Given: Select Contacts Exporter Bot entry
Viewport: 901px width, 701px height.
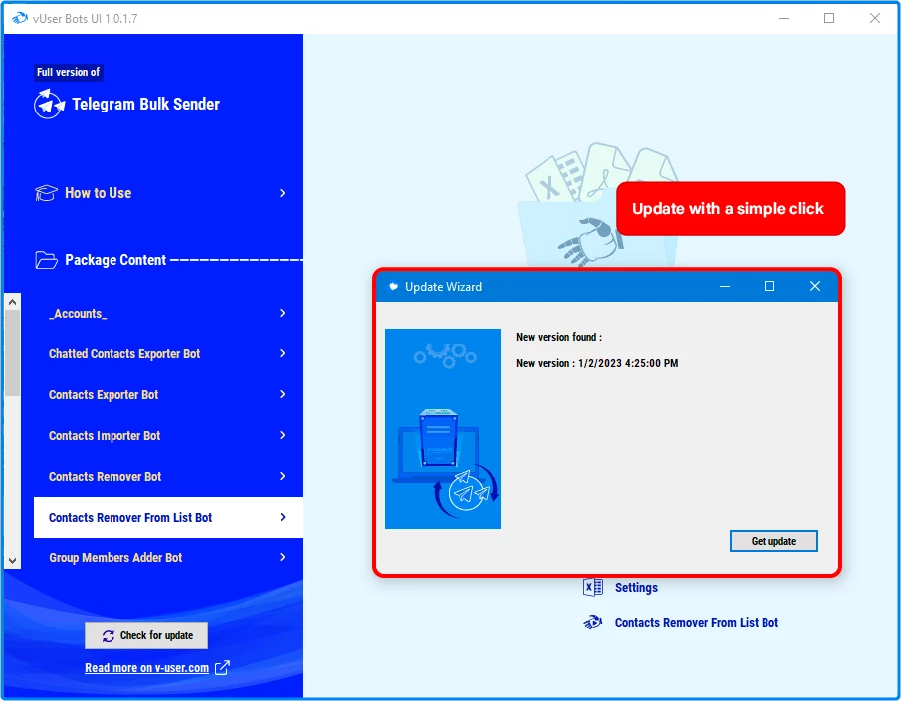Looking at the screenshot, I should coord(168,394).
